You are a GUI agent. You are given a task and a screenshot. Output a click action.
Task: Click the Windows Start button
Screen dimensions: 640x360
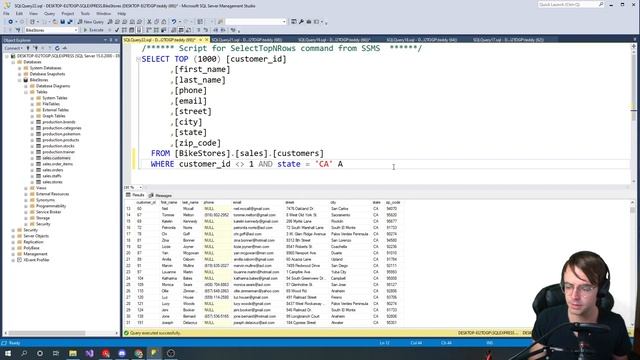8,353
